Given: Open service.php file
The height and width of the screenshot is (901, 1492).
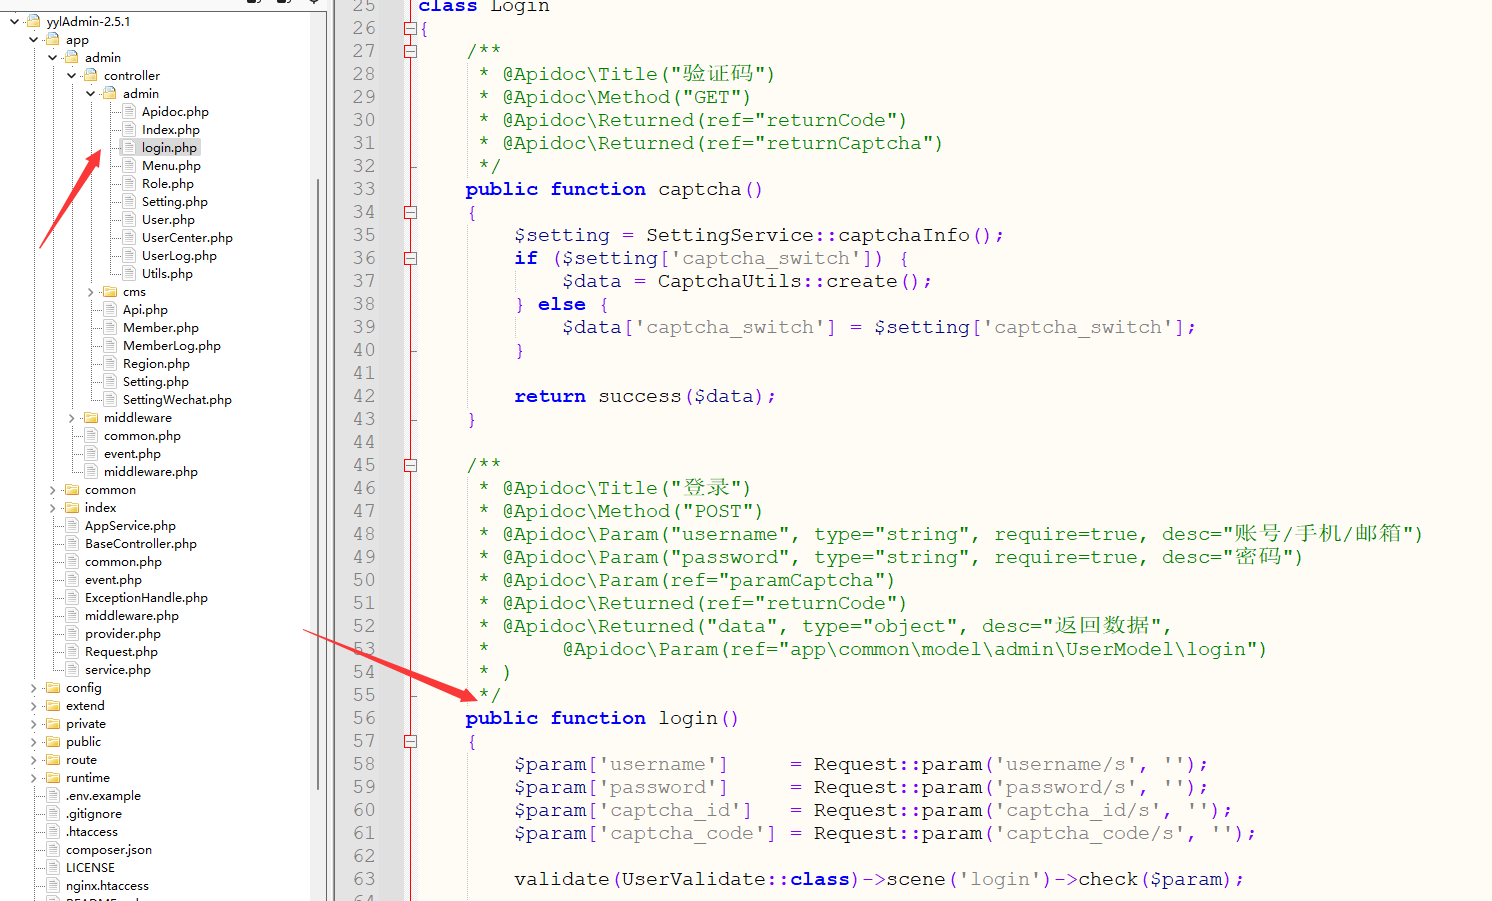Looking at the screenshot, I should (118, 669).
